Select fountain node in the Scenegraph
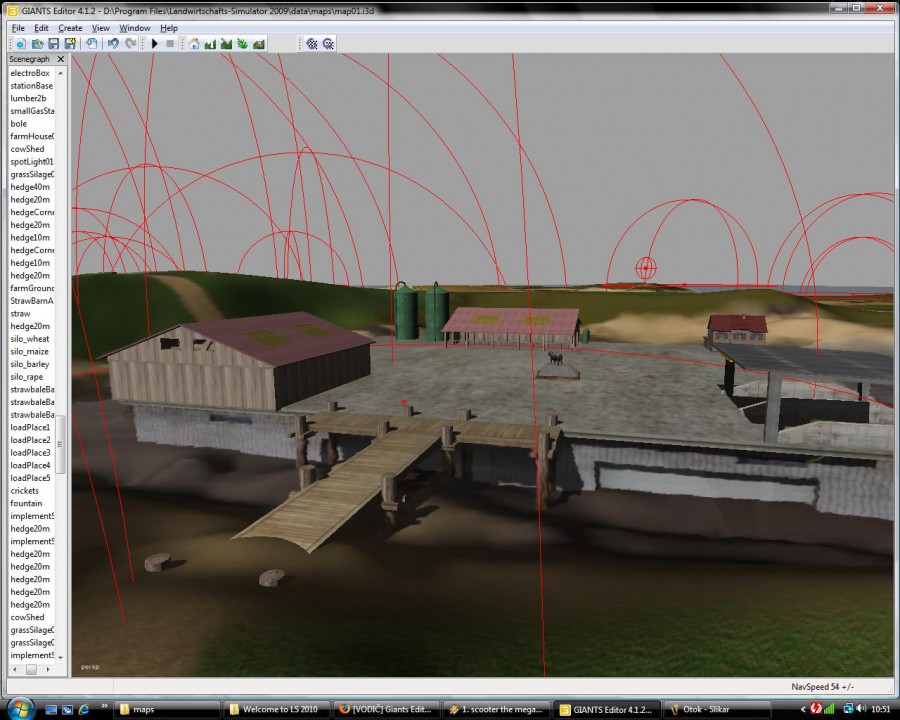900x720 pixels. (x=26, y=503)
